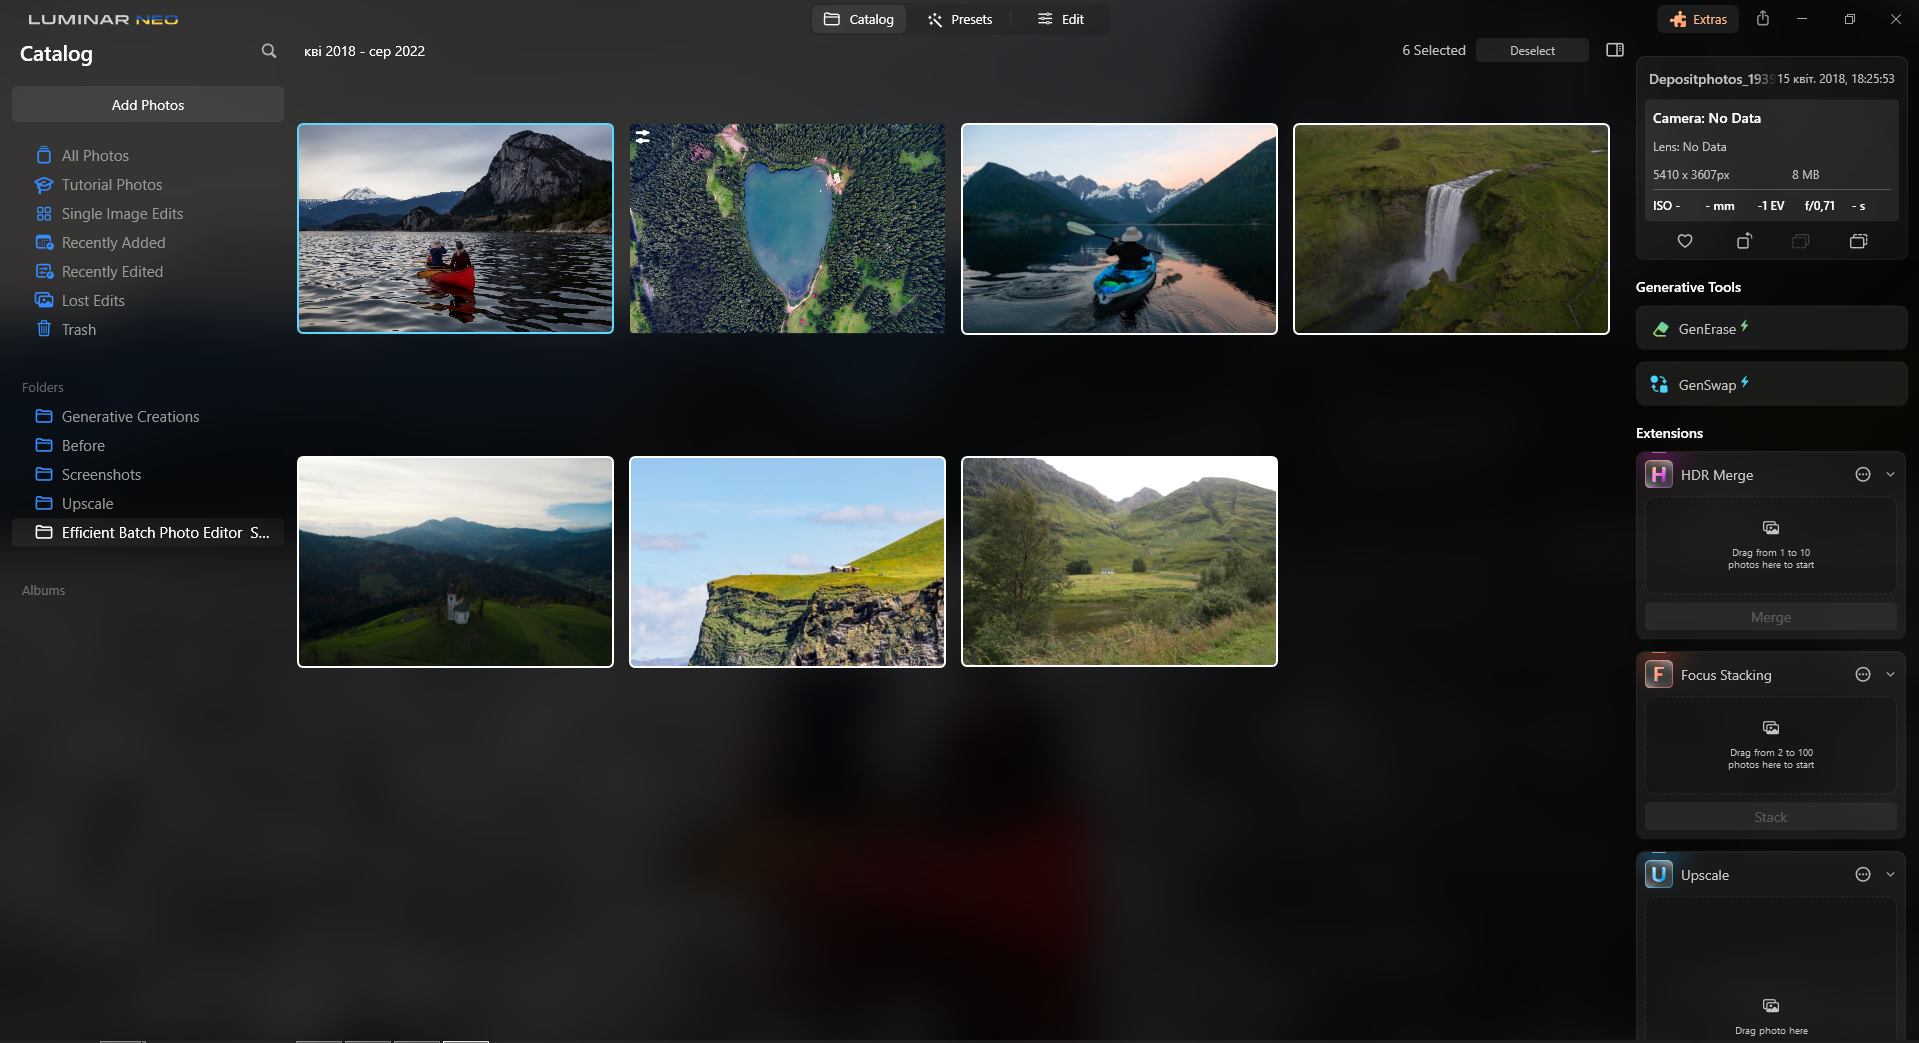Screen dimensions: 1919x1043
Task: Collapse the HDR Merge extension panel
Action: (1890, 475)
